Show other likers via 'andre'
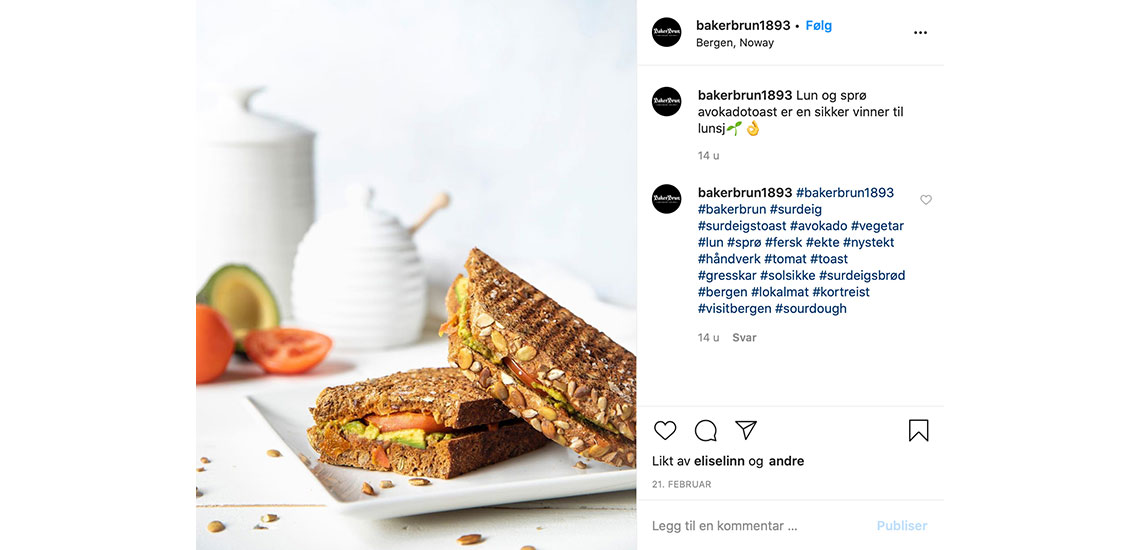The height and width of the screenshot is (550, 1140). click(786, 461)
